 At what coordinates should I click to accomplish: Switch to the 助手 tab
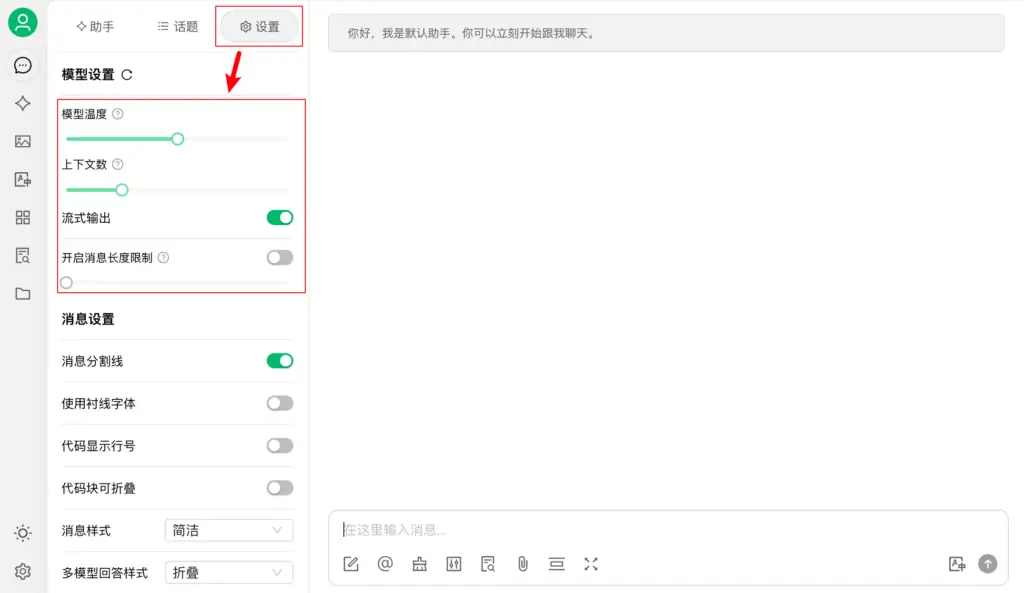[x=94, y=27]
